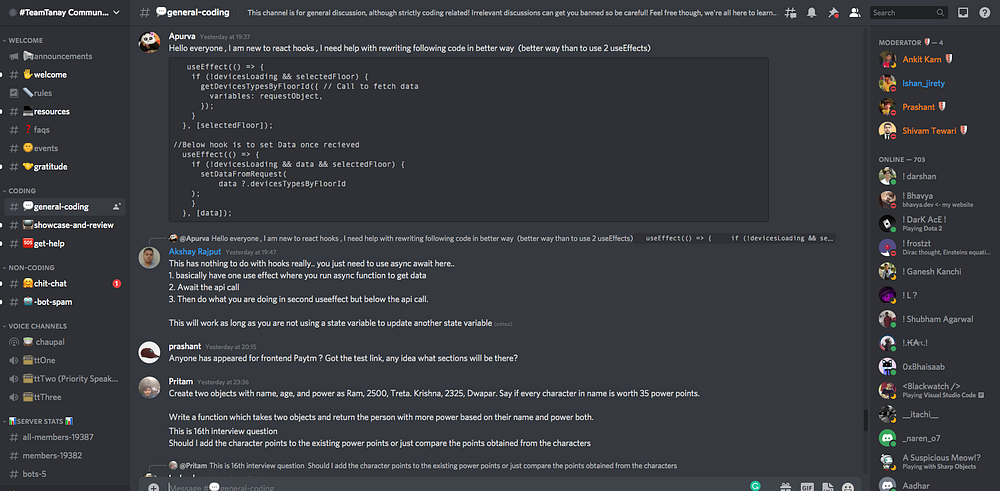Open the help question mark icon

[984, 12]
